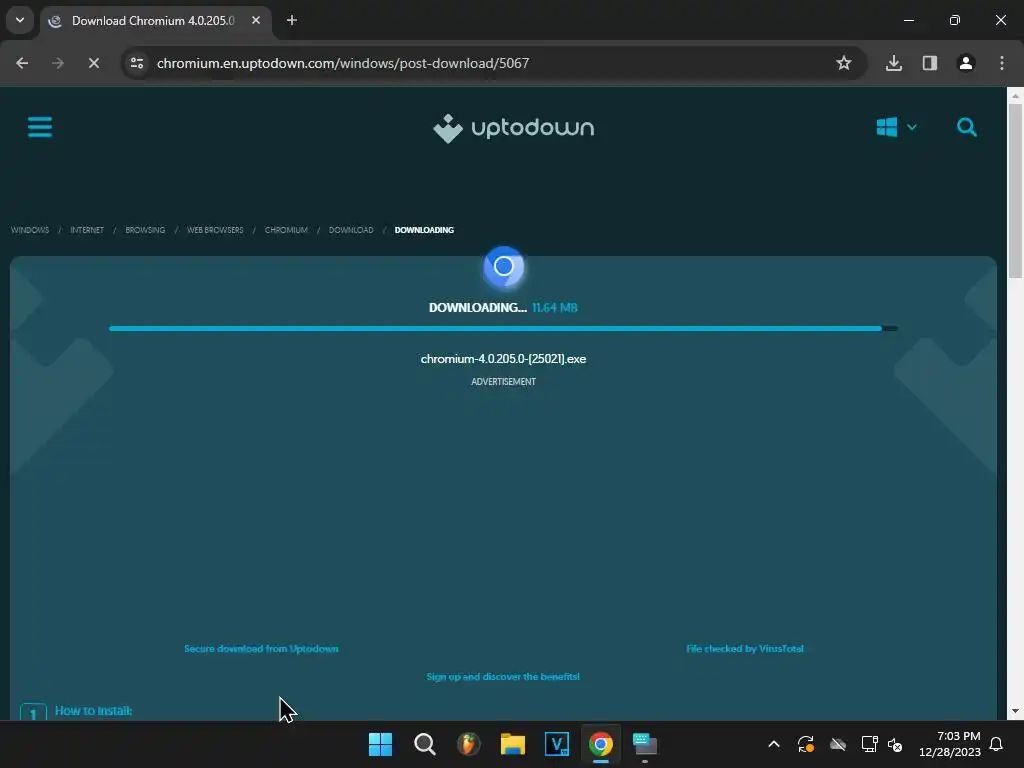Image resolution: width=1024 pixels, height=768 pixels.
Task: Click Sign up and discover the benefits
Action: pos(503,677)
